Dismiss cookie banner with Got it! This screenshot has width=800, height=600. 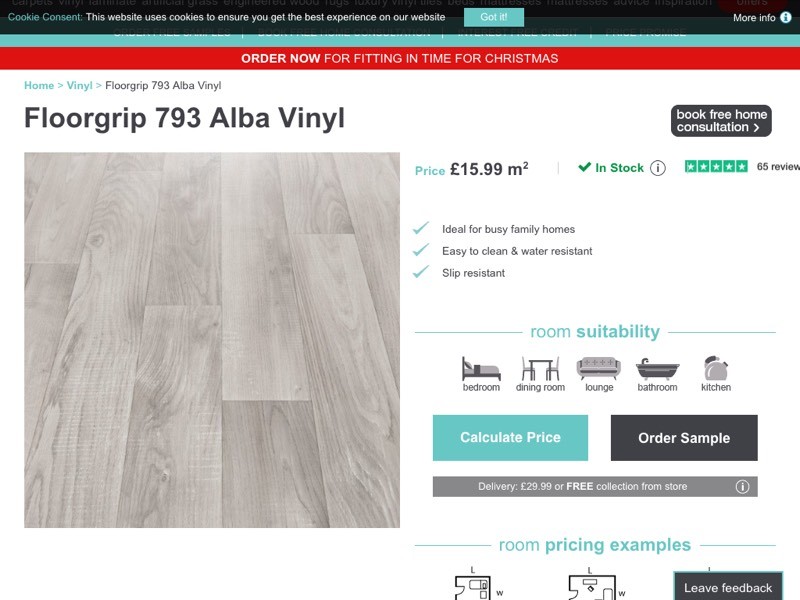point(494,17)
